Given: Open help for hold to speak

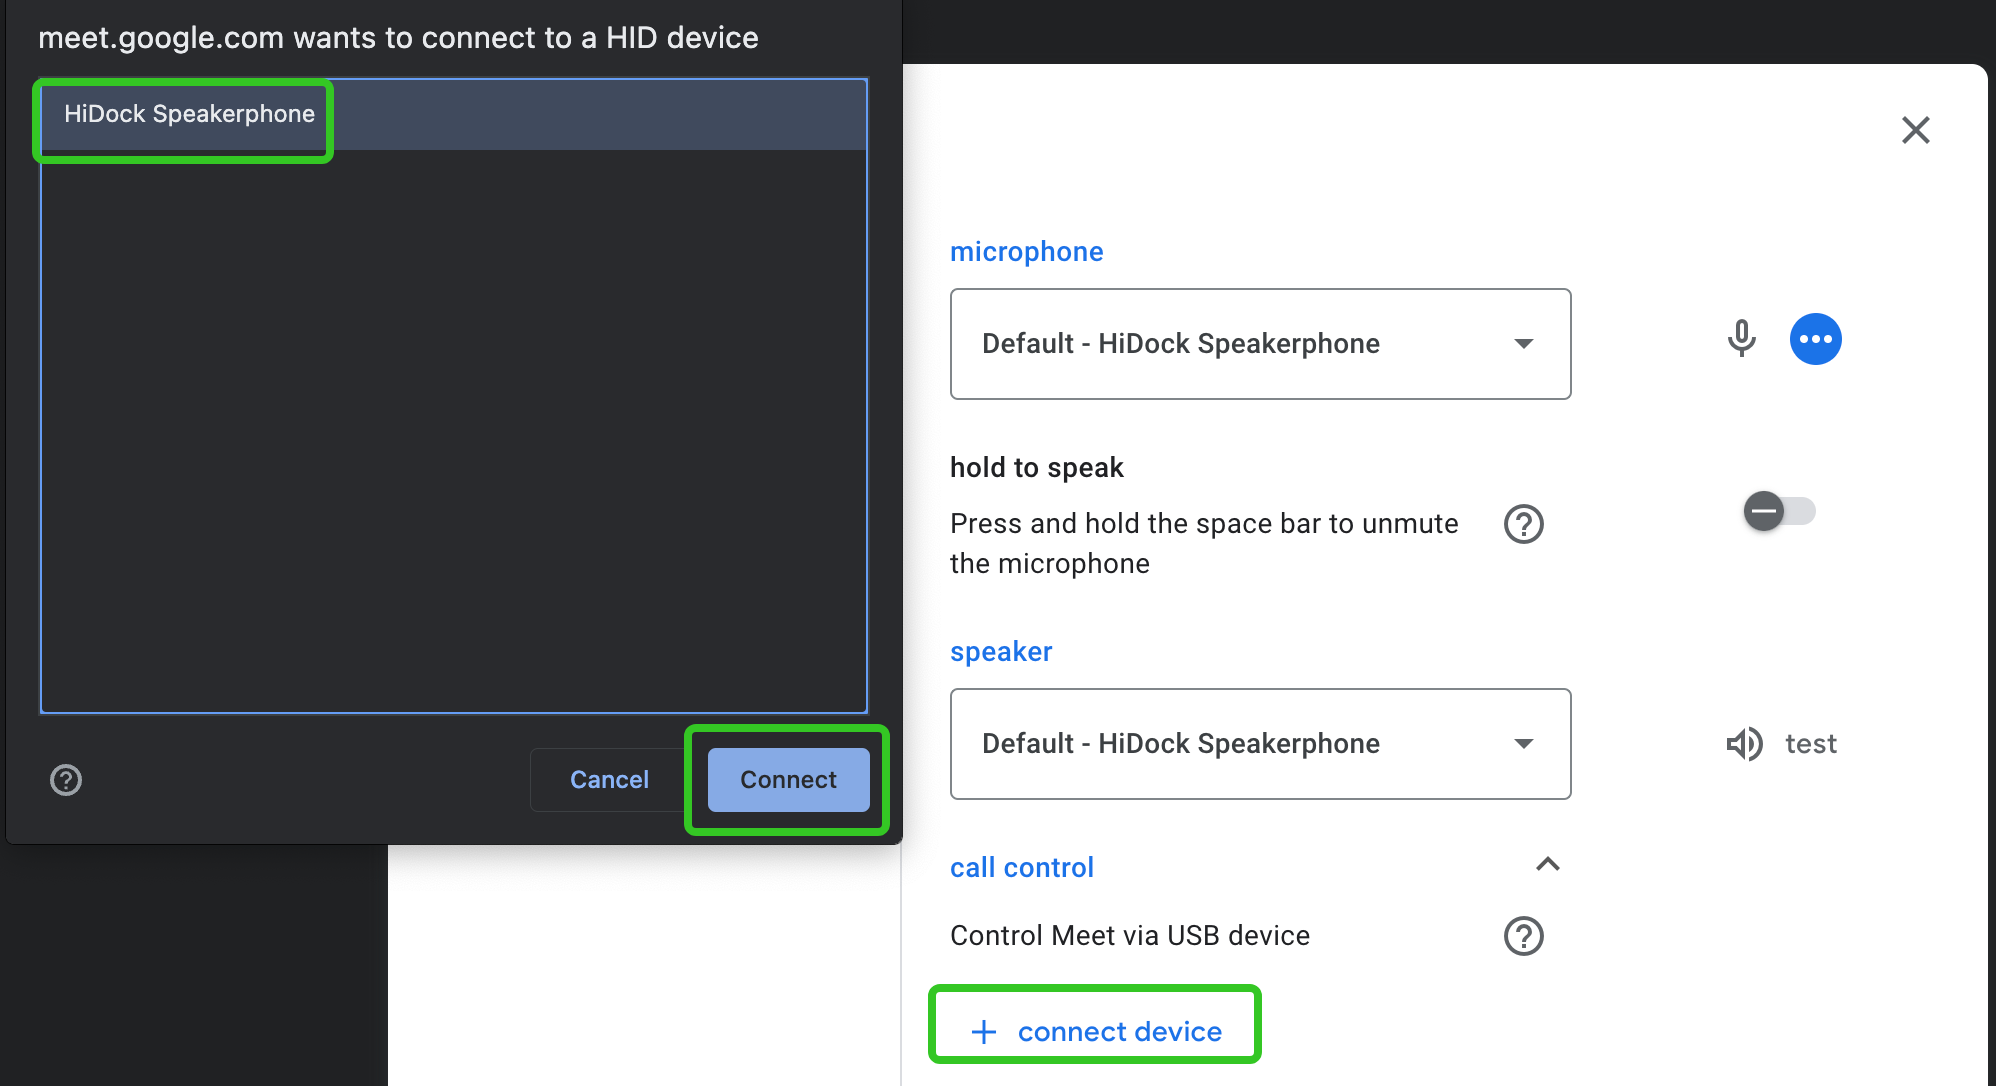Looking at the screenshot, I should pos(1523,524).
